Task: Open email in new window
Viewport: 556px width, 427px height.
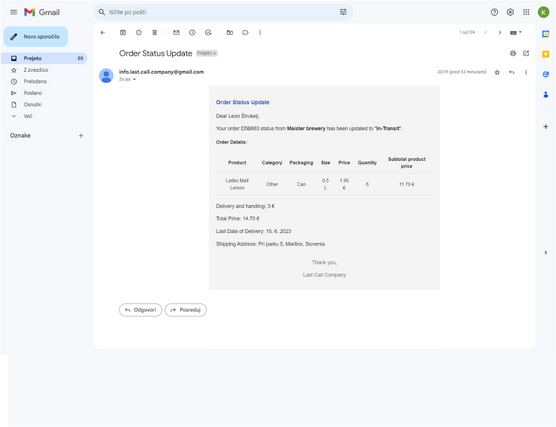Action: point(526,53)
